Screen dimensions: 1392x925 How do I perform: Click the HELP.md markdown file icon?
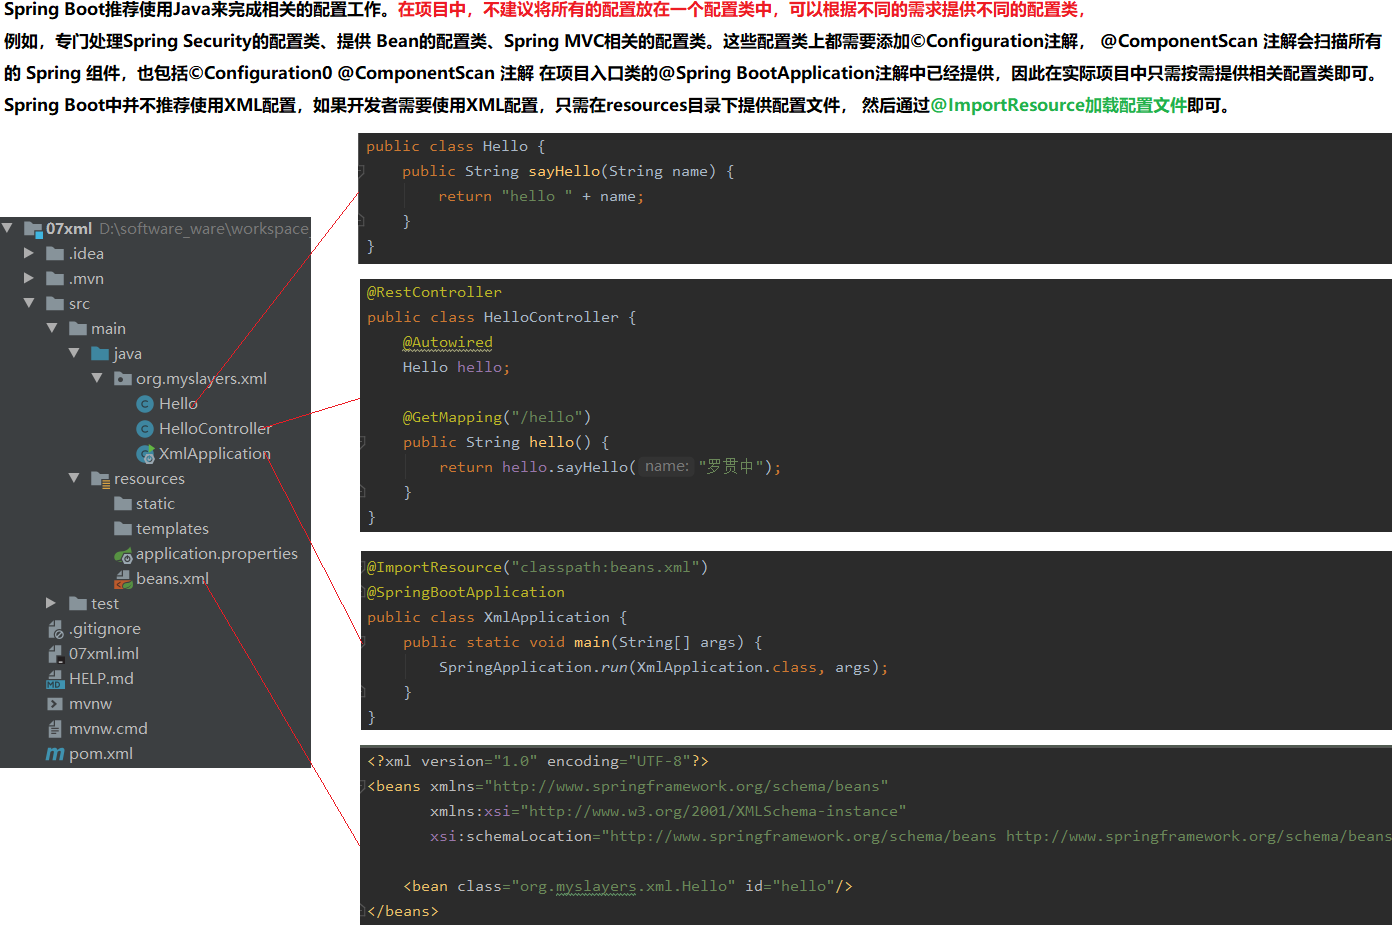click(55, 679)
